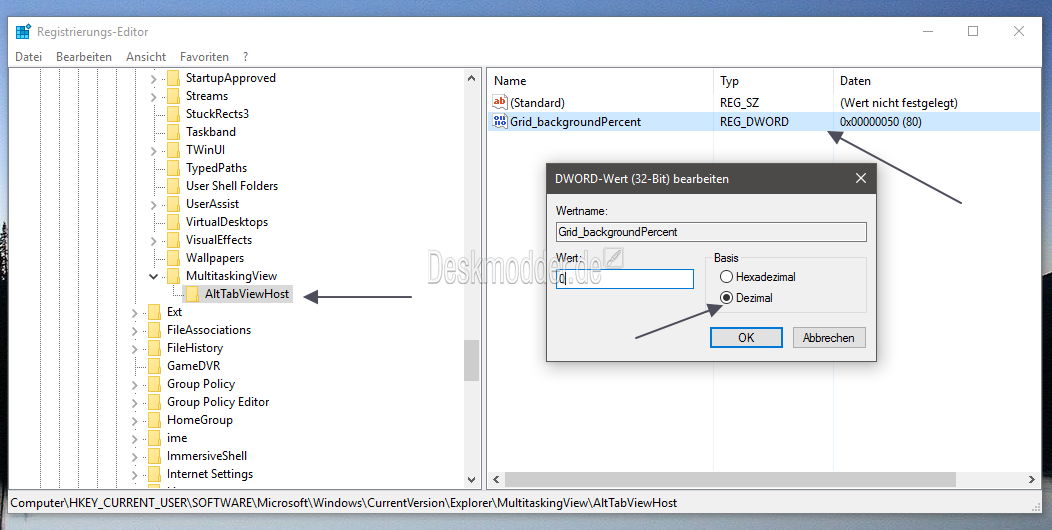Viewport: 1052px width, 530px height.
Task: Click the tree pane vertical scrollbar thumb
Action: point(471,360)
